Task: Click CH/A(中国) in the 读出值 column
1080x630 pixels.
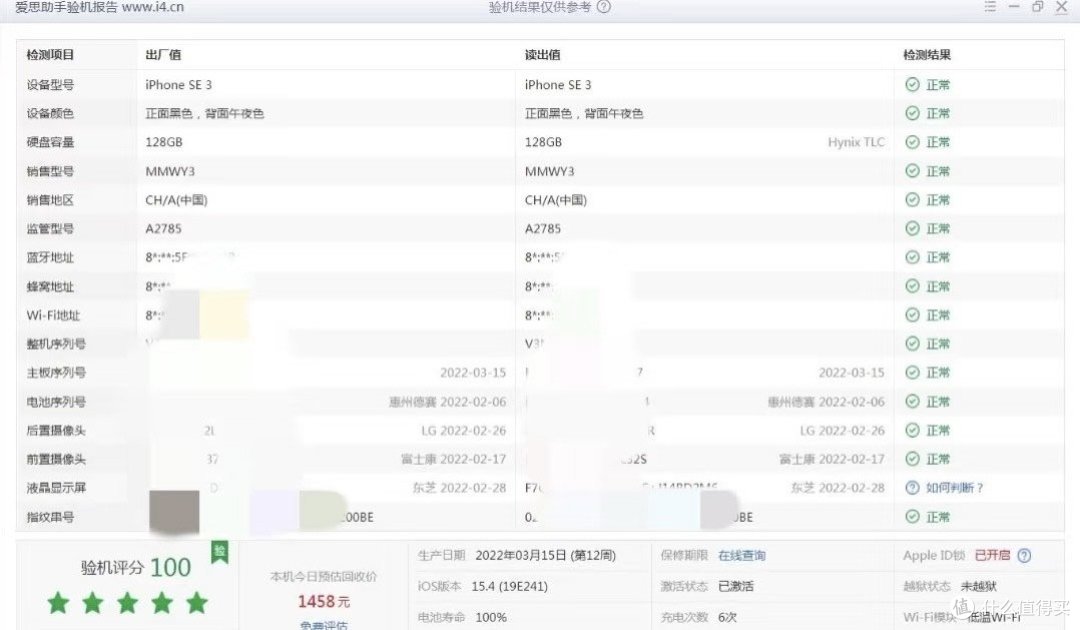Action: click(x=556, y=200)
